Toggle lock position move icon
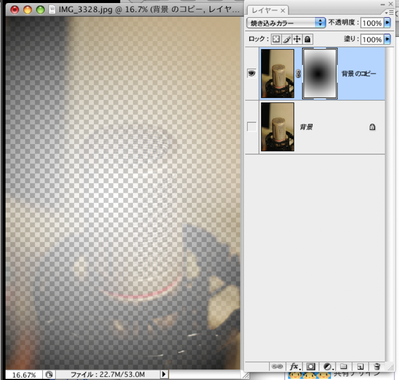This screenshot has width=399, height=380. coord(297,39)
